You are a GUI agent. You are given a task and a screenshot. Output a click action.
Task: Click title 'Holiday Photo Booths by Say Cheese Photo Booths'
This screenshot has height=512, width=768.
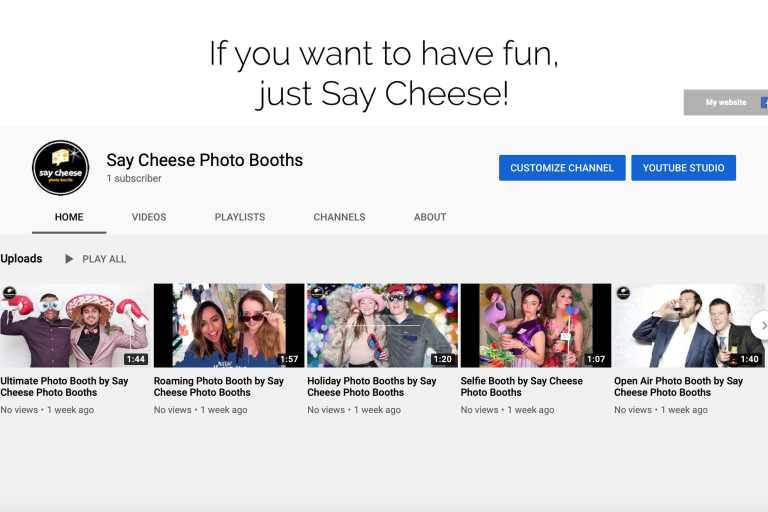[372, 387]
